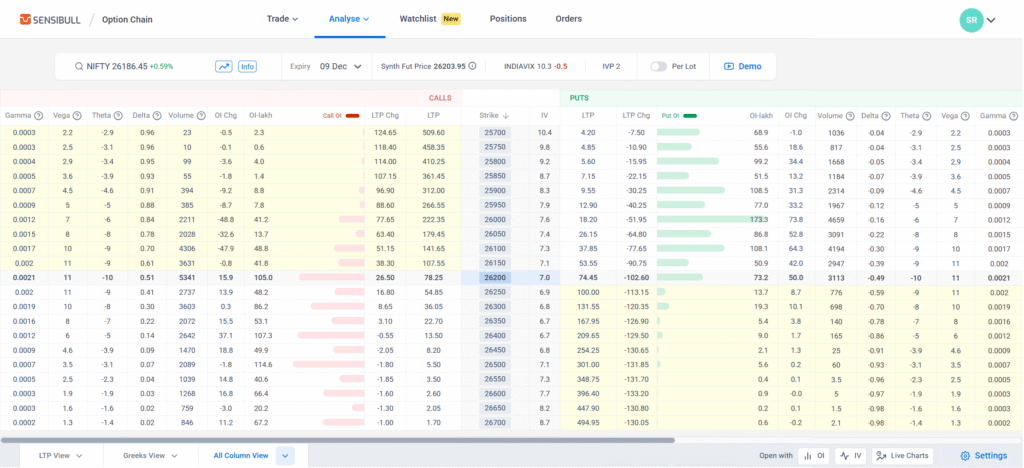
Task: Select strike 26200 cell
Action: click(494, 277)
